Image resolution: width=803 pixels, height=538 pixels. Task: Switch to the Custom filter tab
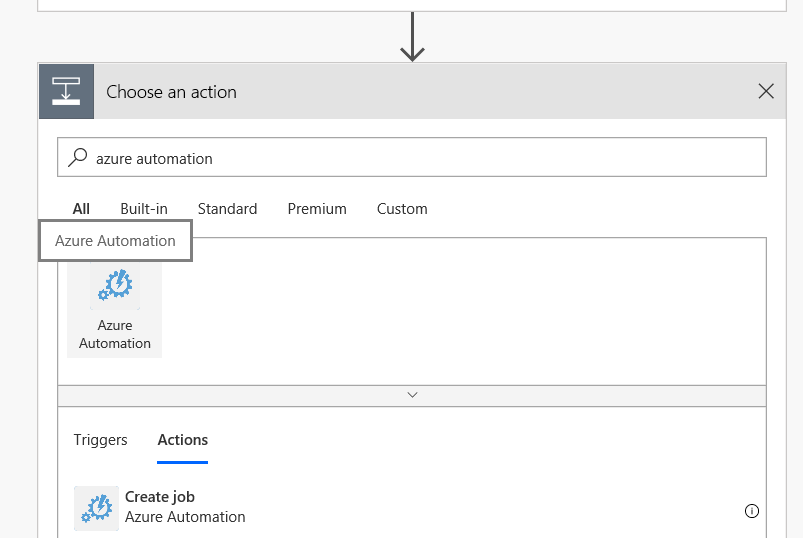point(402,209)
